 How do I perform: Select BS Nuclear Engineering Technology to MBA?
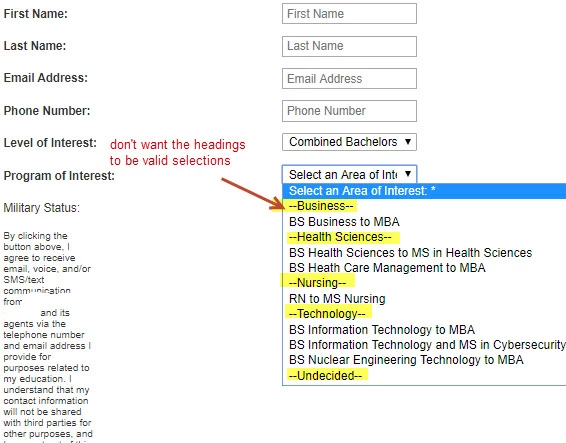pos(424,360)
